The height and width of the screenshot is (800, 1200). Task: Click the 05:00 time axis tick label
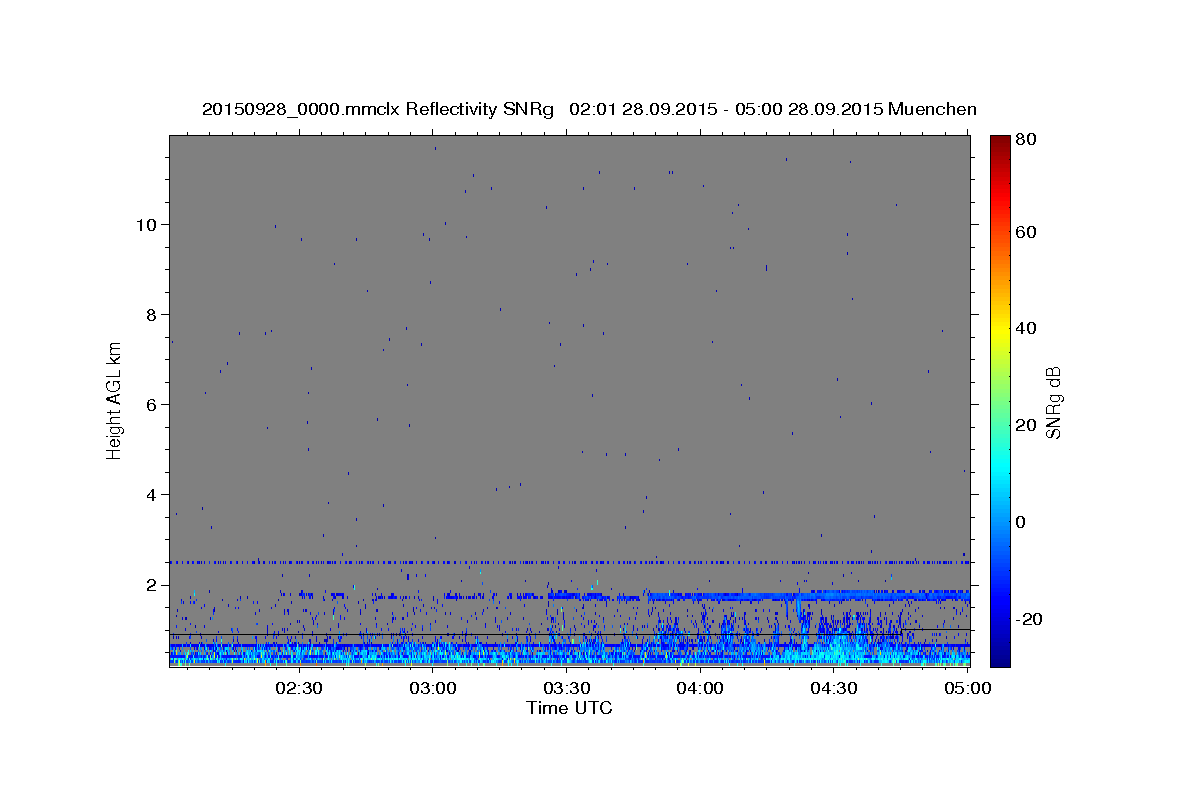pos(968,688)
